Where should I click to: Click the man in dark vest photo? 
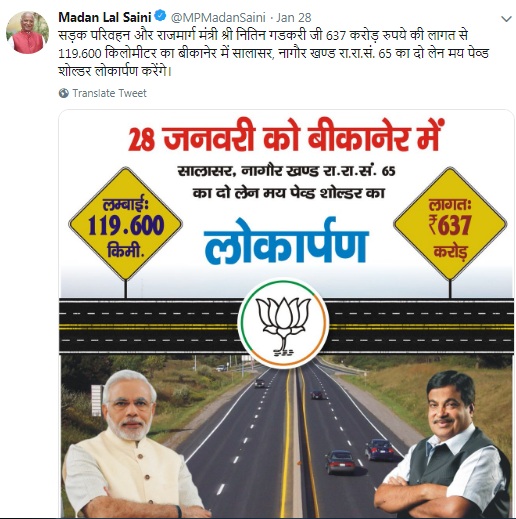[443, 445]
